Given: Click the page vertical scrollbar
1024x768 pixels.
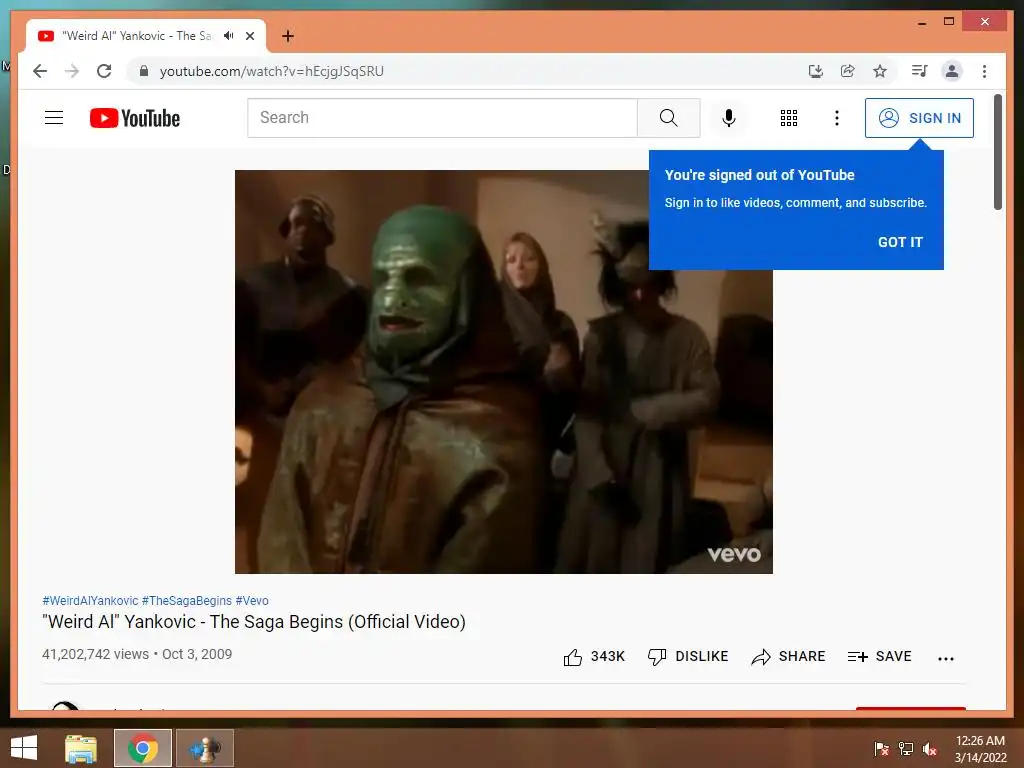Looking at the screenshot, I should (x=998, y=152).
